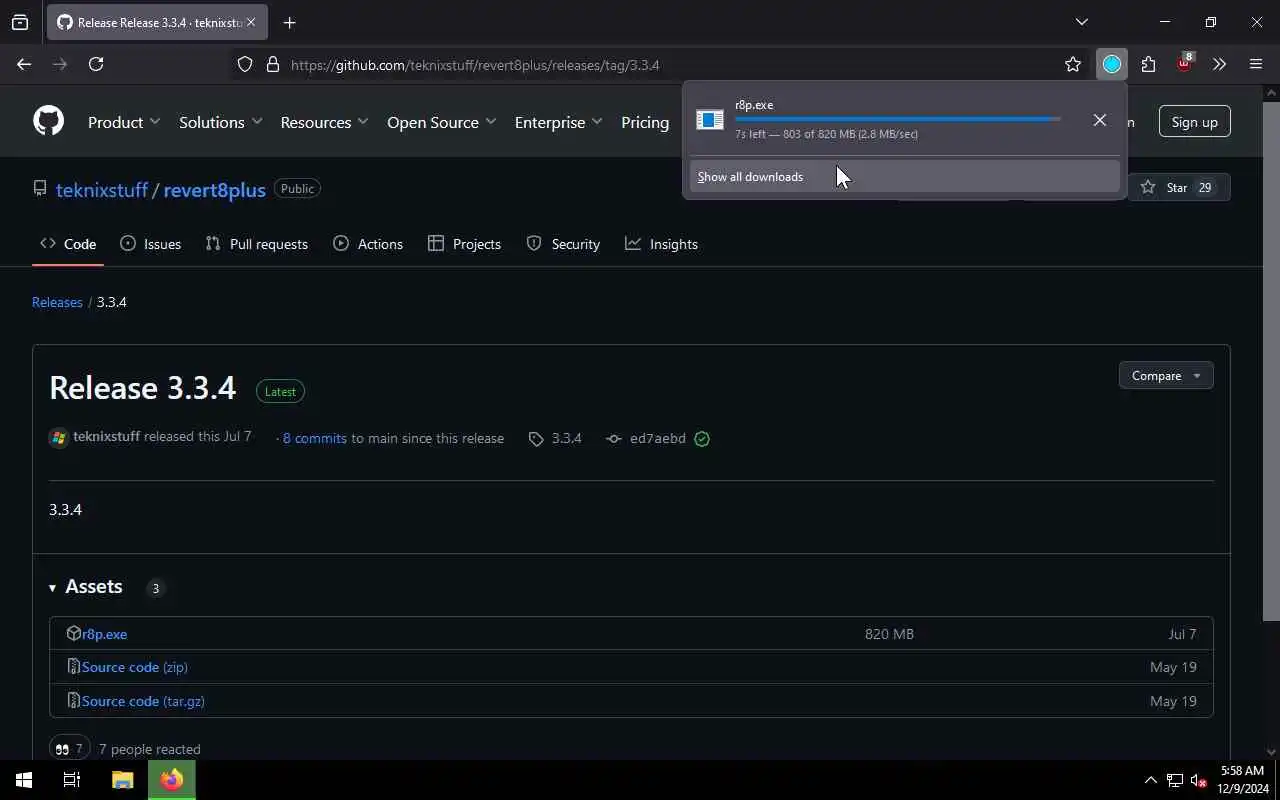This screenshot has width=1280, height=800.
Task: Click the network tray icon
Action: coord(1175,780)
